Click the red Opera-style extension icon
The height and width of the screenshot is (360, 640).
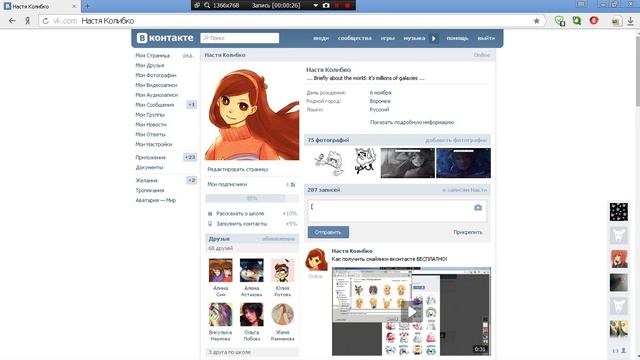click(x=594, y=20)
